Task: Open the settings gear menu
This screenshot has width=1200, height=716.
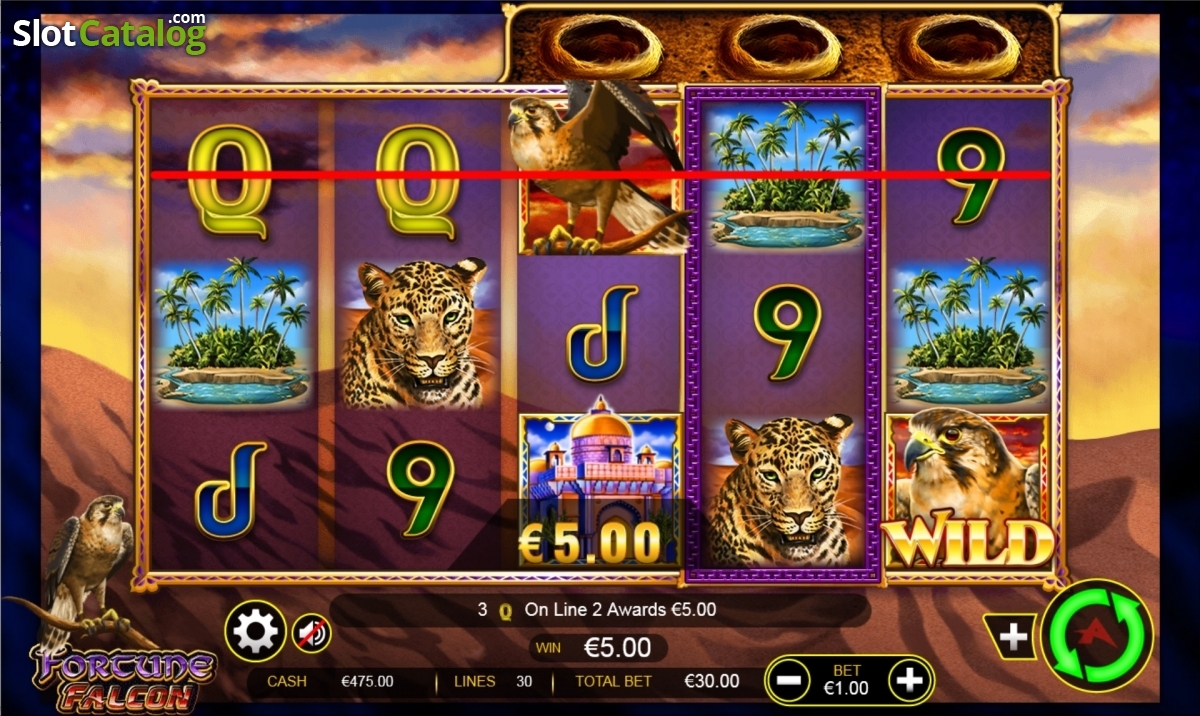Action: point(255,631)
